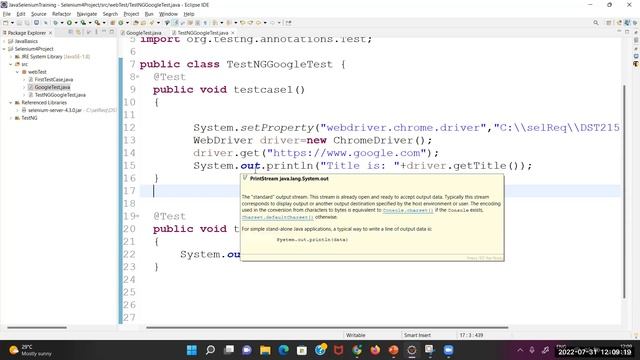Screen dimensions: 640x360
Task: Click the green Run button in toolbar
Action: (x=69, y=23)
